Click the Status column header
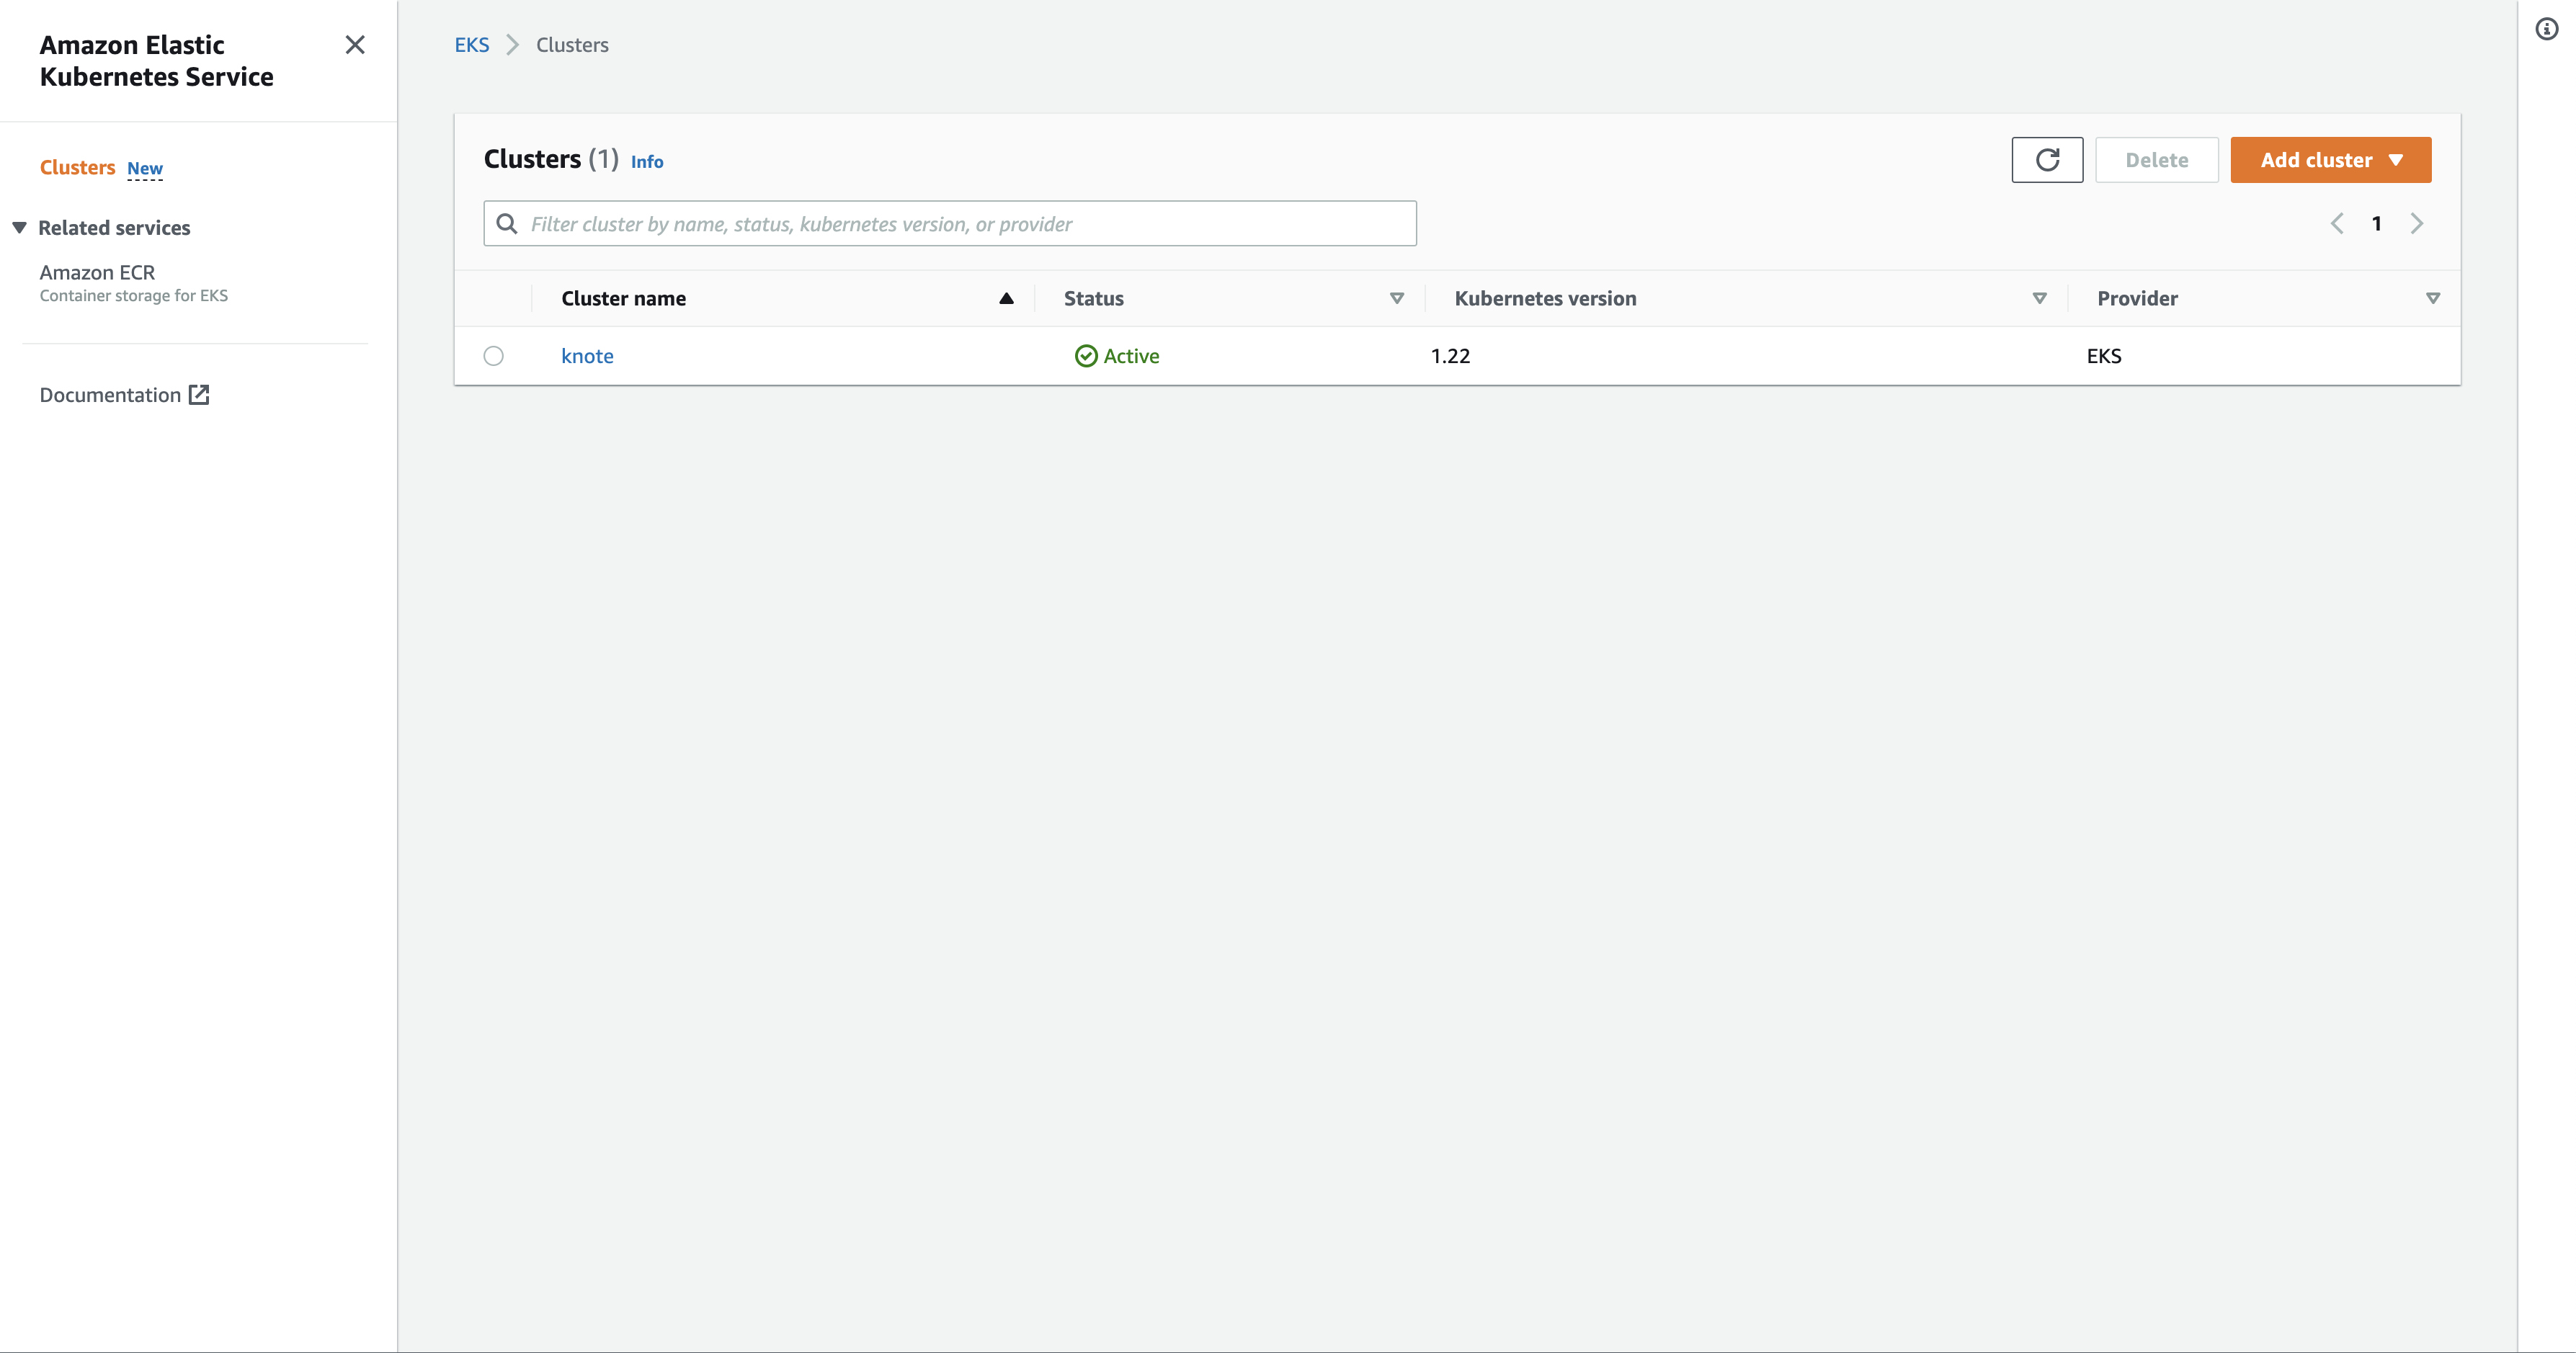This screenshot has width=2576, height=1353. coord(1094,299)
